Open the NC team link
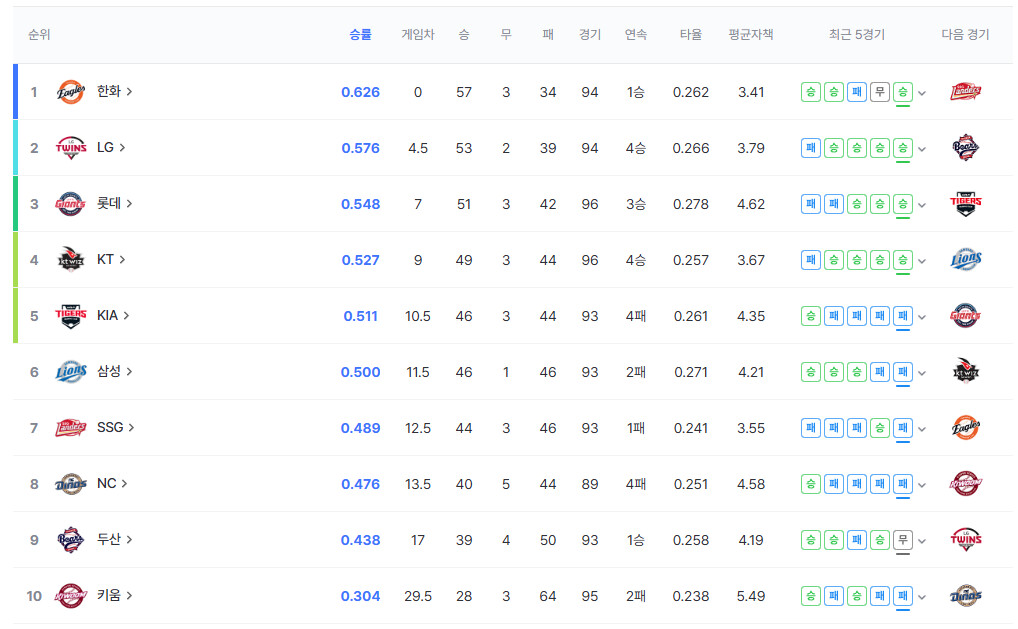The image size is (1018, 629). point(112,484)
